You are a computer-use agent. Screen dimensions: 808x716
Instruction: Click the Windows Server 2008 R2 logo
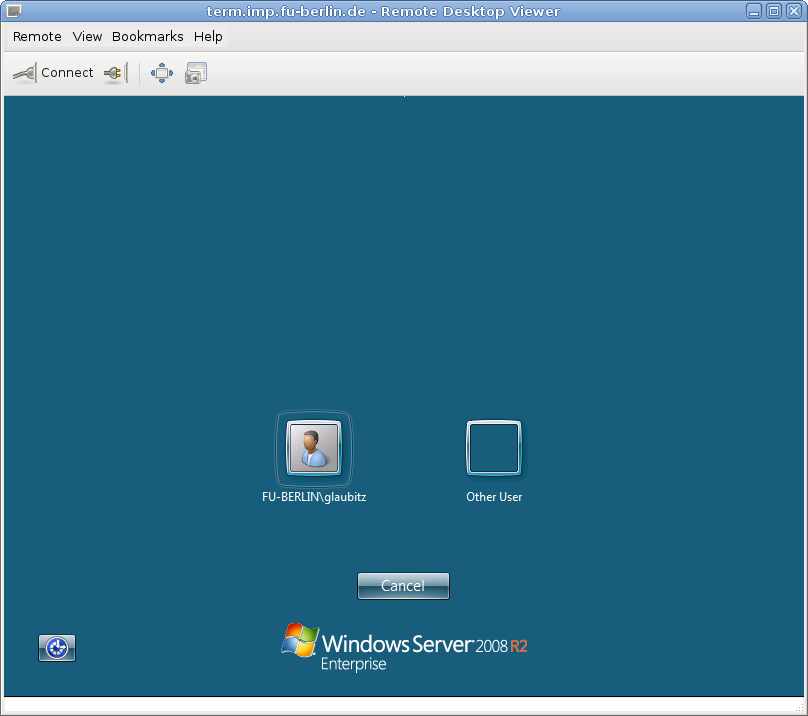404,647
